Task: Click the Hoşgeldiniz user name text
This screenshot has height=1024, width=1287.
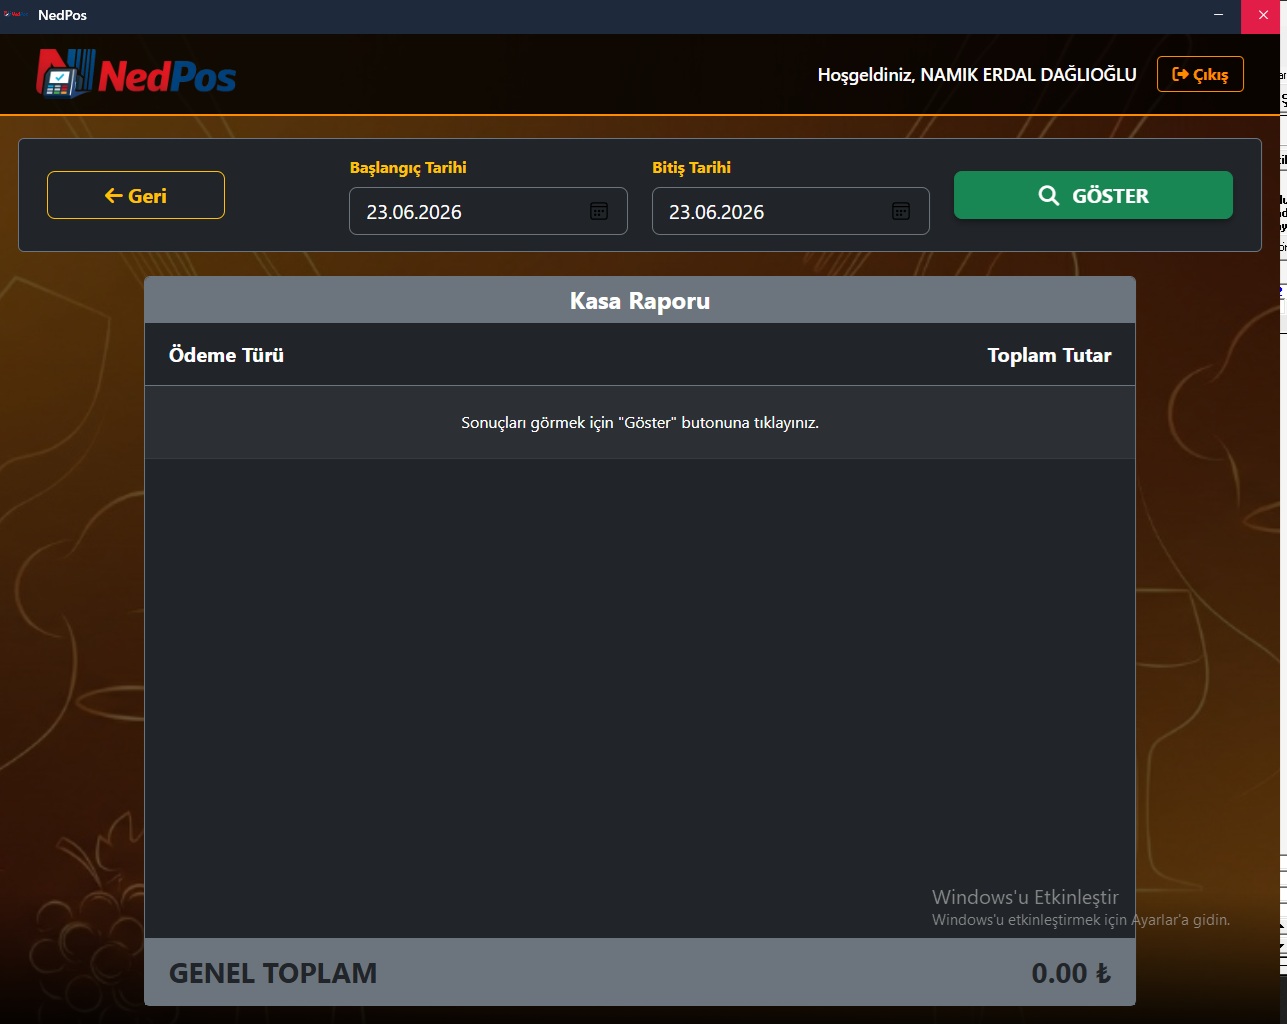Action: [x=977, y=74]
